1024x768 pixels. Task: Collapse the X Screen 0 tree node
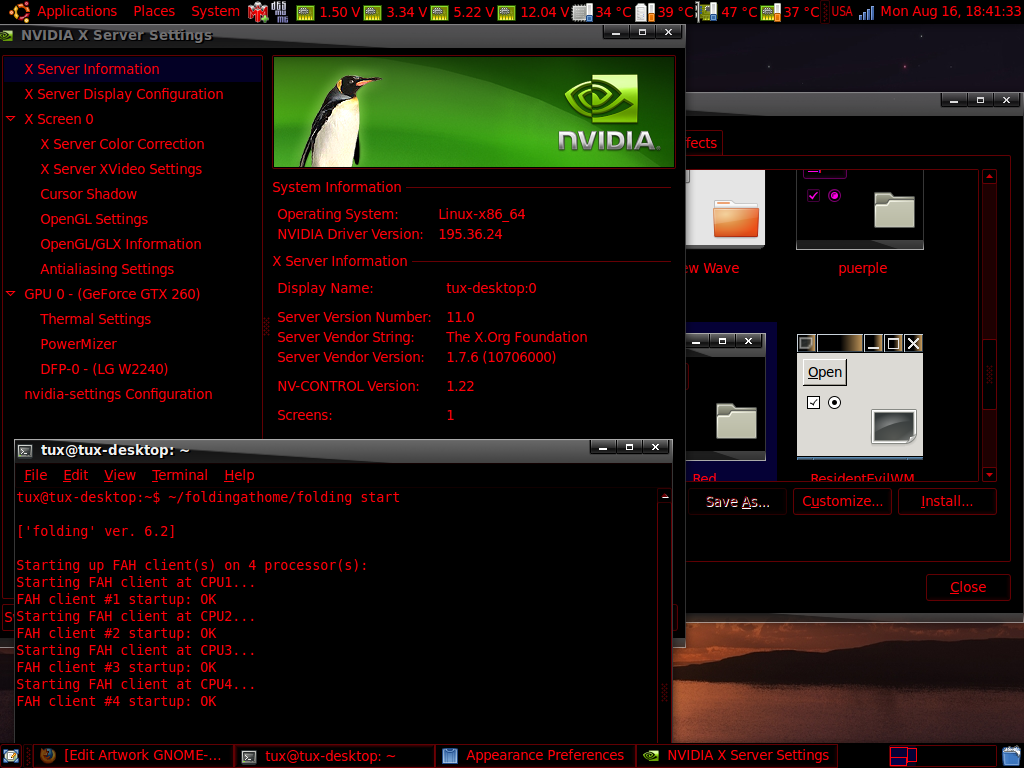[10, 119]
